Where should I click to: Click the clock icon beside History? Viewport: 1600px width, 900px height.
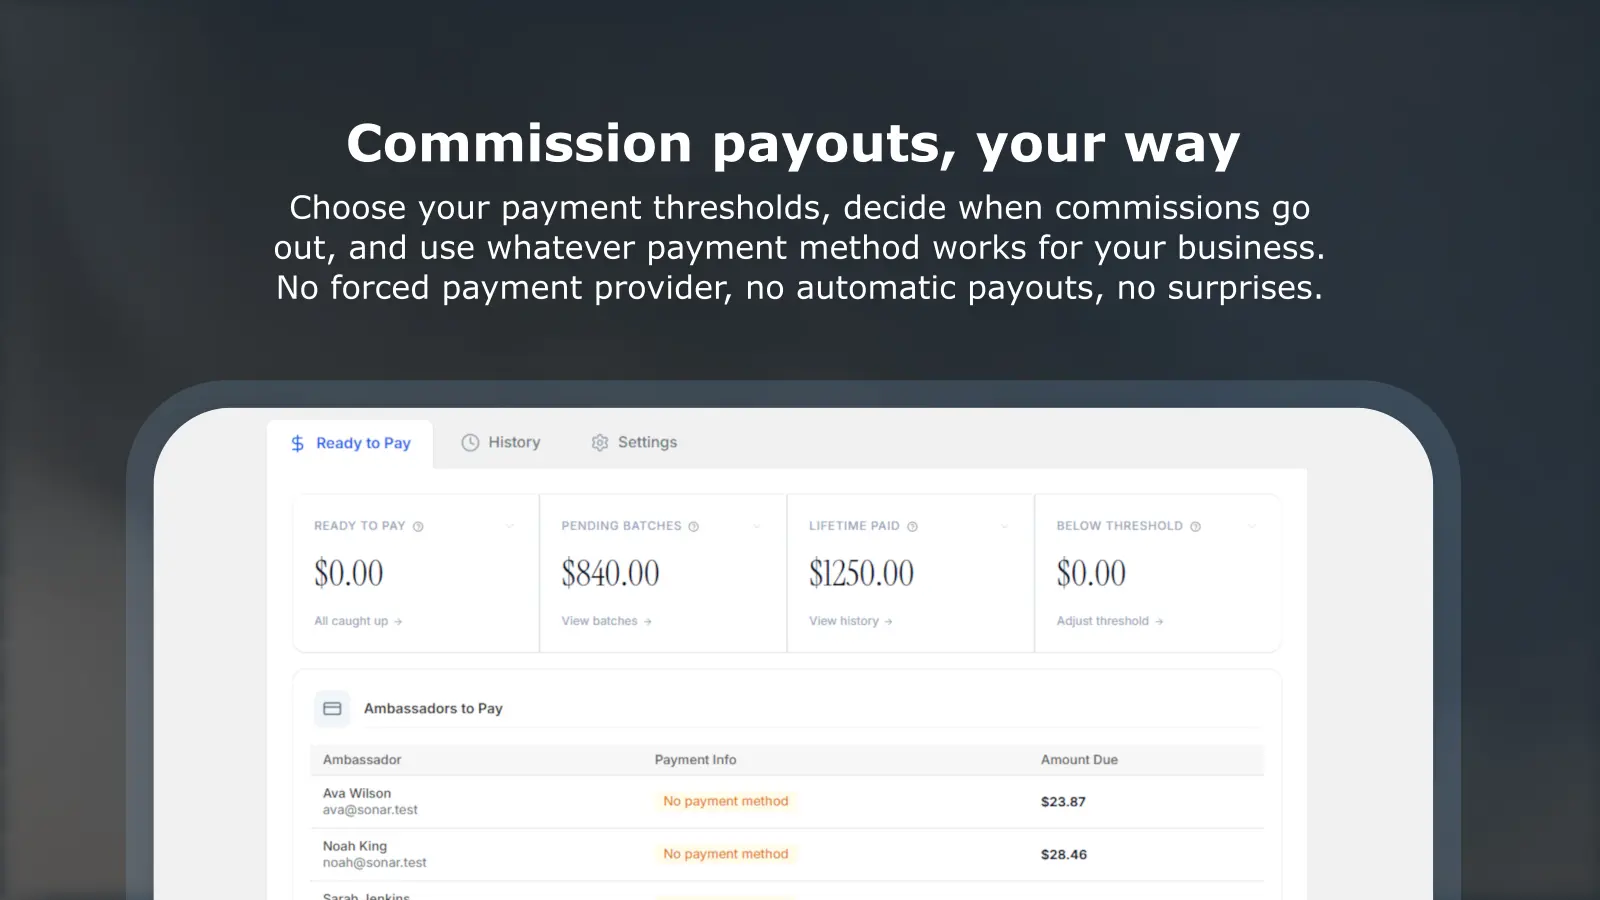click(470, 442)
